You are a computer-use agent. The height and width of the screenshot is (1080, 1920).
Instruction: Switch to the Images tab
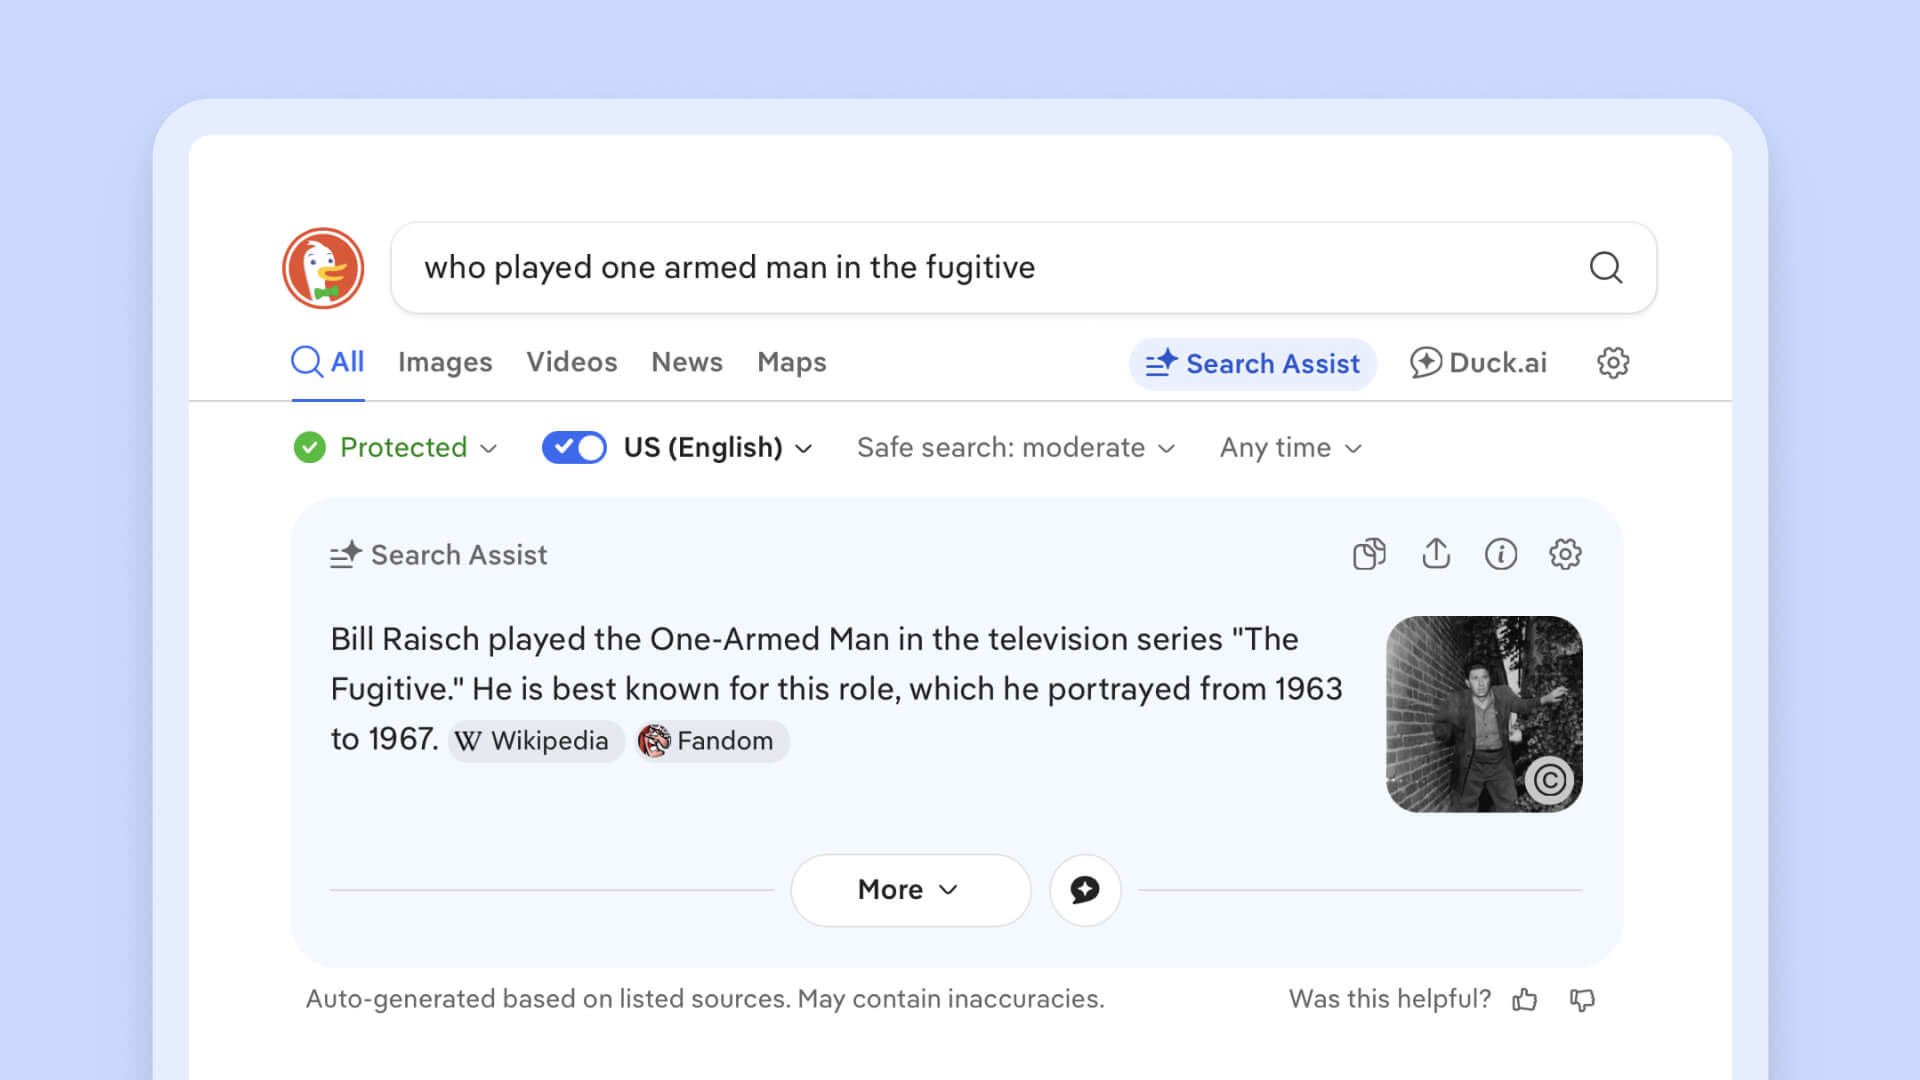(x=445, y=362)
